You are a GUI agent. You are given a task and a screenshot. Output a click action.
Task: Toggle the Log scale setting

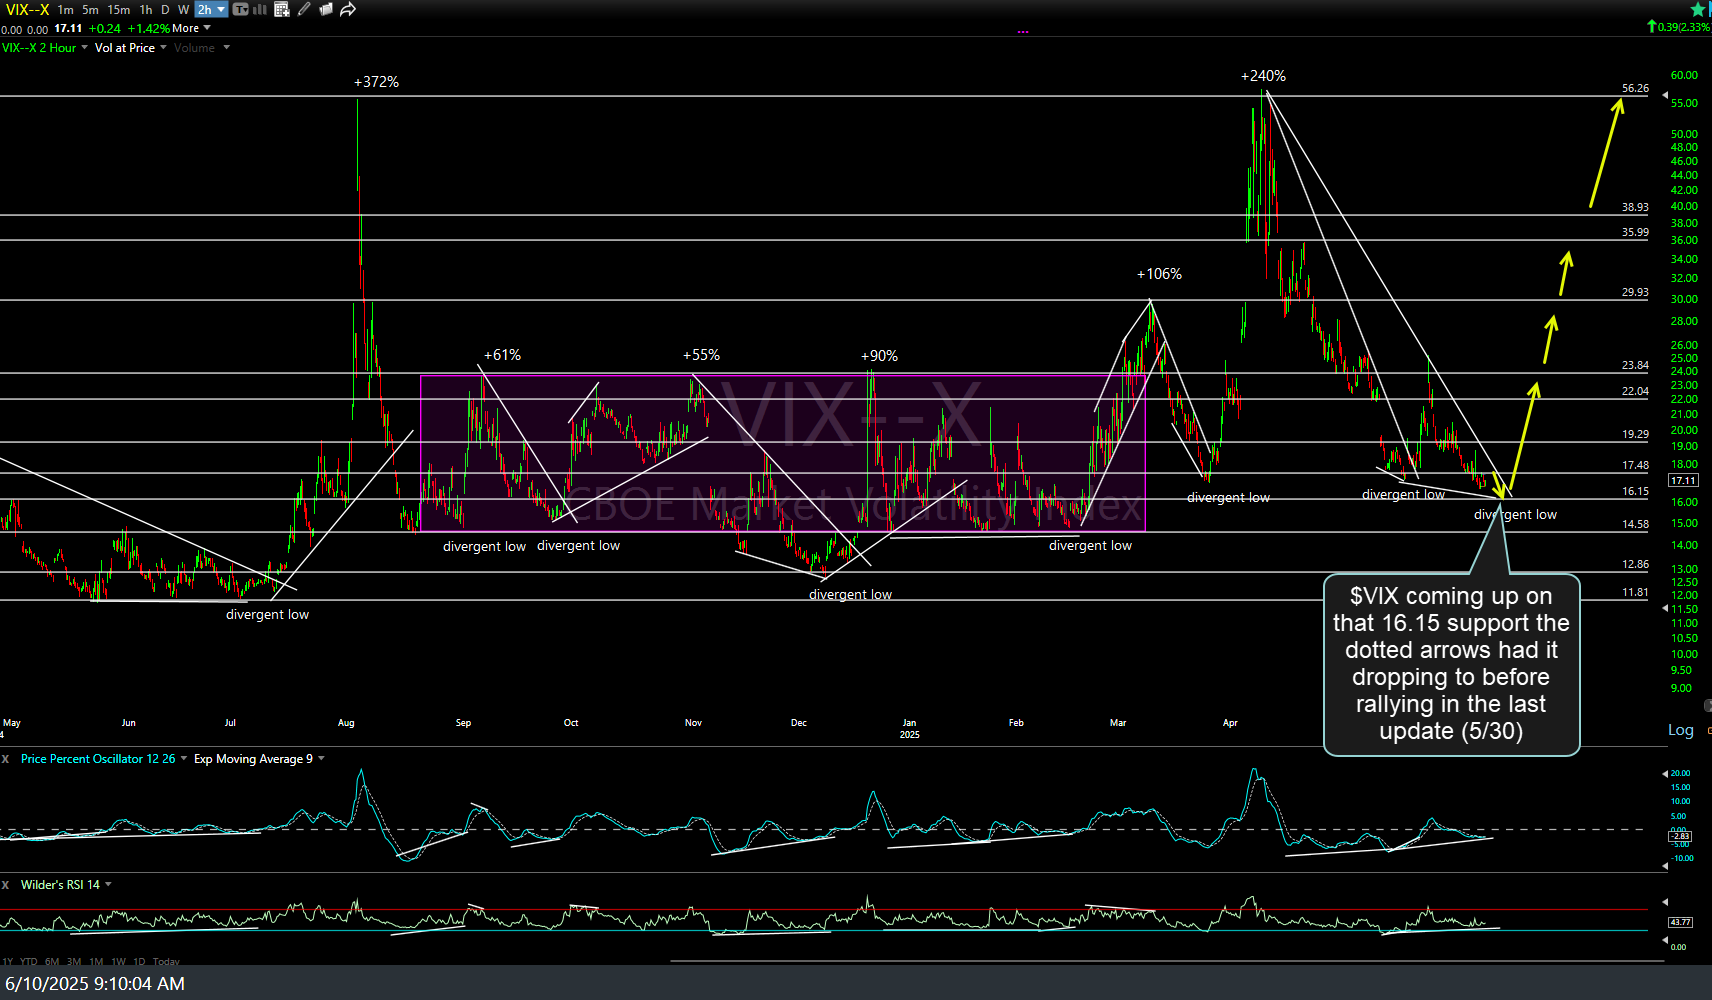1681,730
